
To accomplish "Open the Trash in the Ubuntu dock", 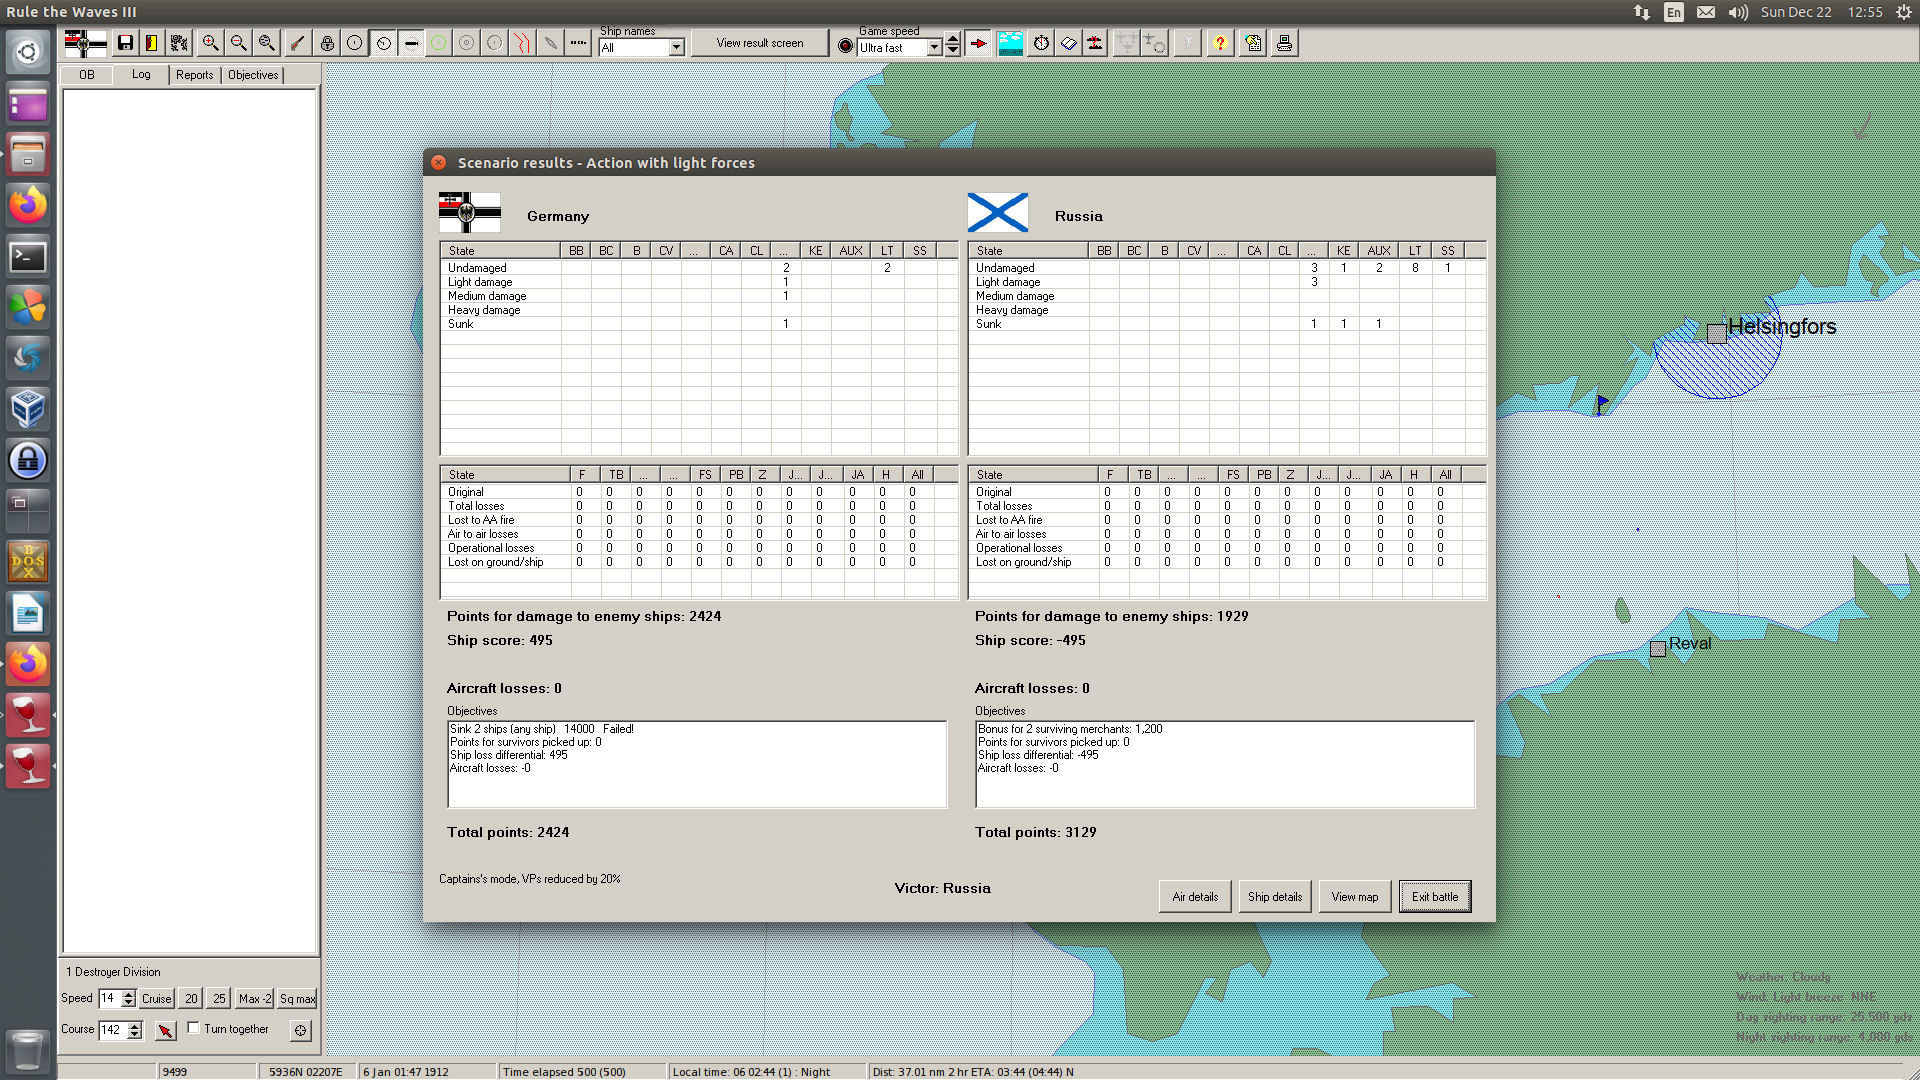I will 28,1051.
